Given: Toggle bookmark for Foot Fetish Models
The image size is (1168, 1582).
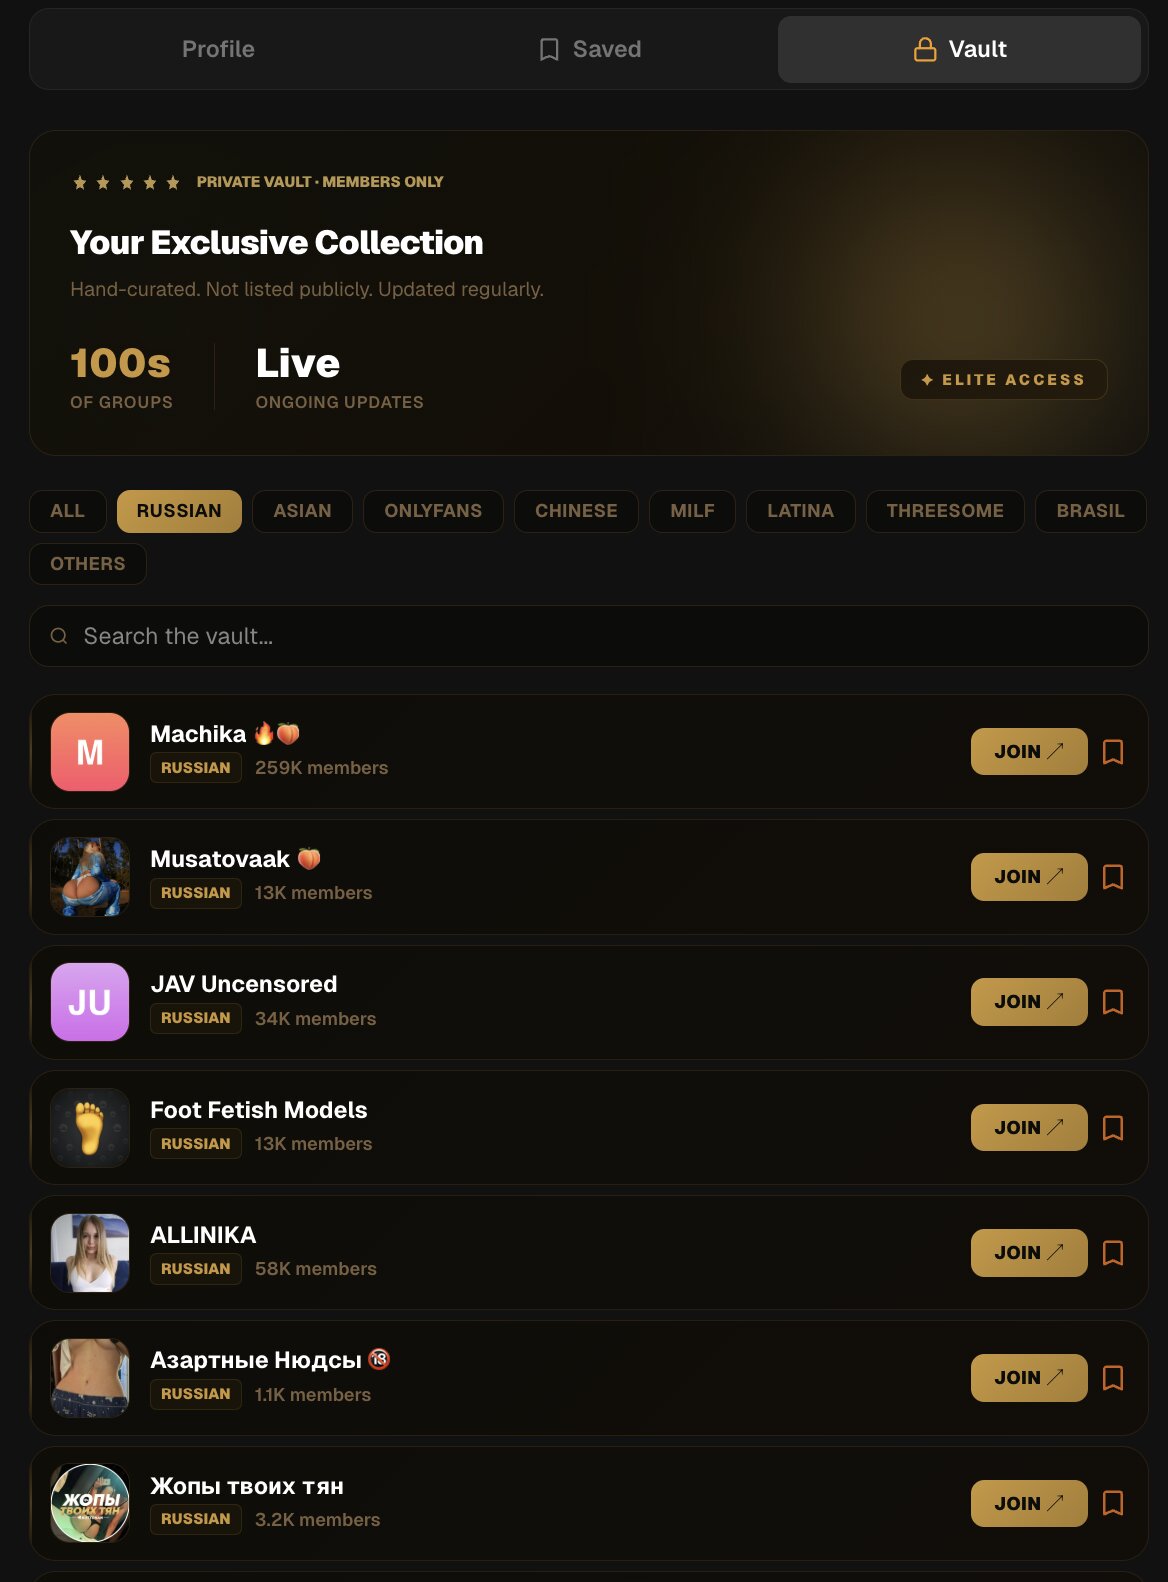Looking at the screenshot, I should click(x=1112, y=1128).
